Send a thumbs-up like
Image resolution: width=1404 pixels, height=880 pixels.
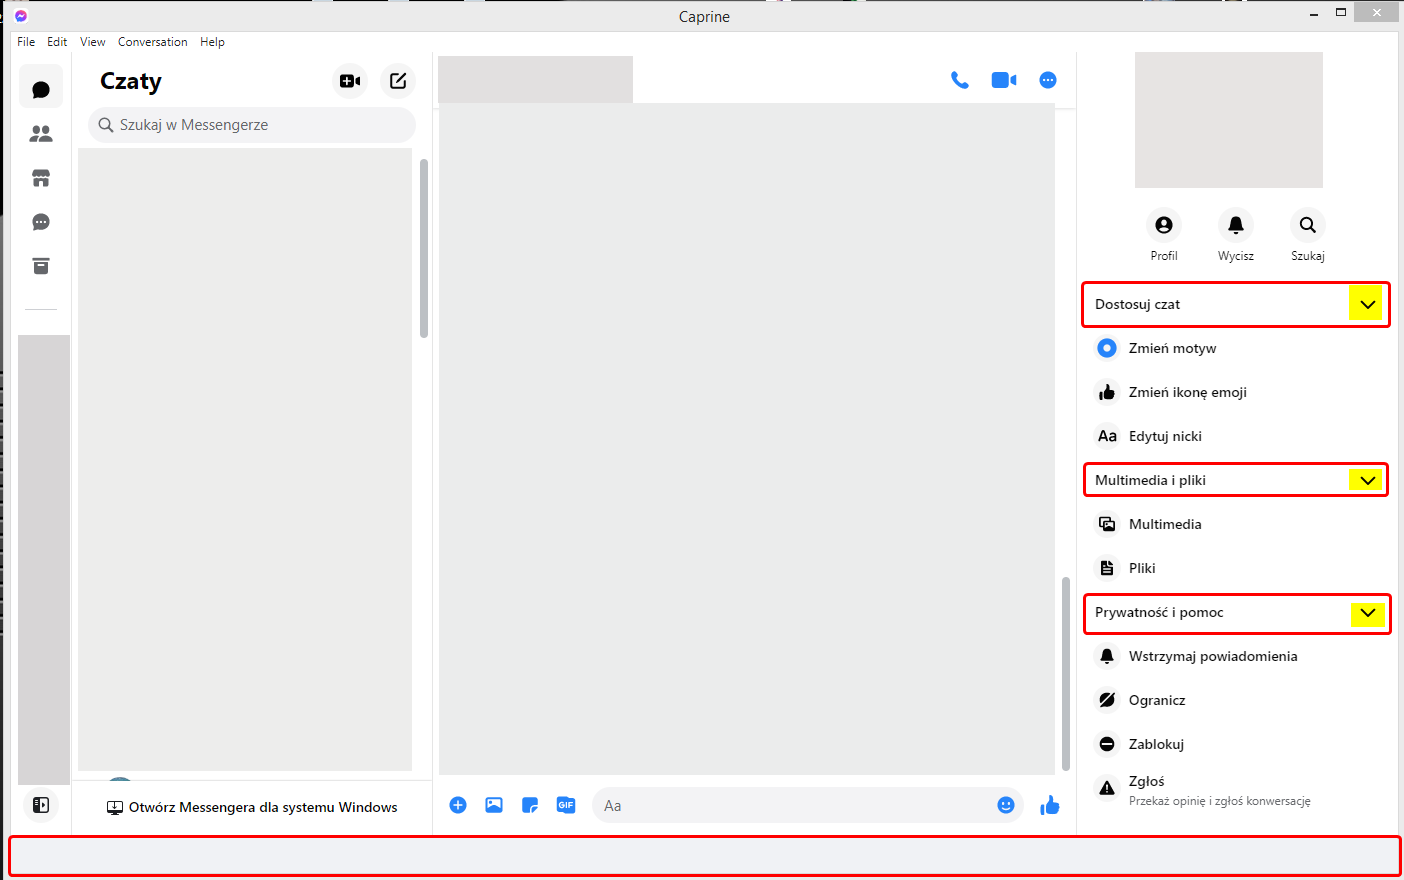tap(1049, 805)
